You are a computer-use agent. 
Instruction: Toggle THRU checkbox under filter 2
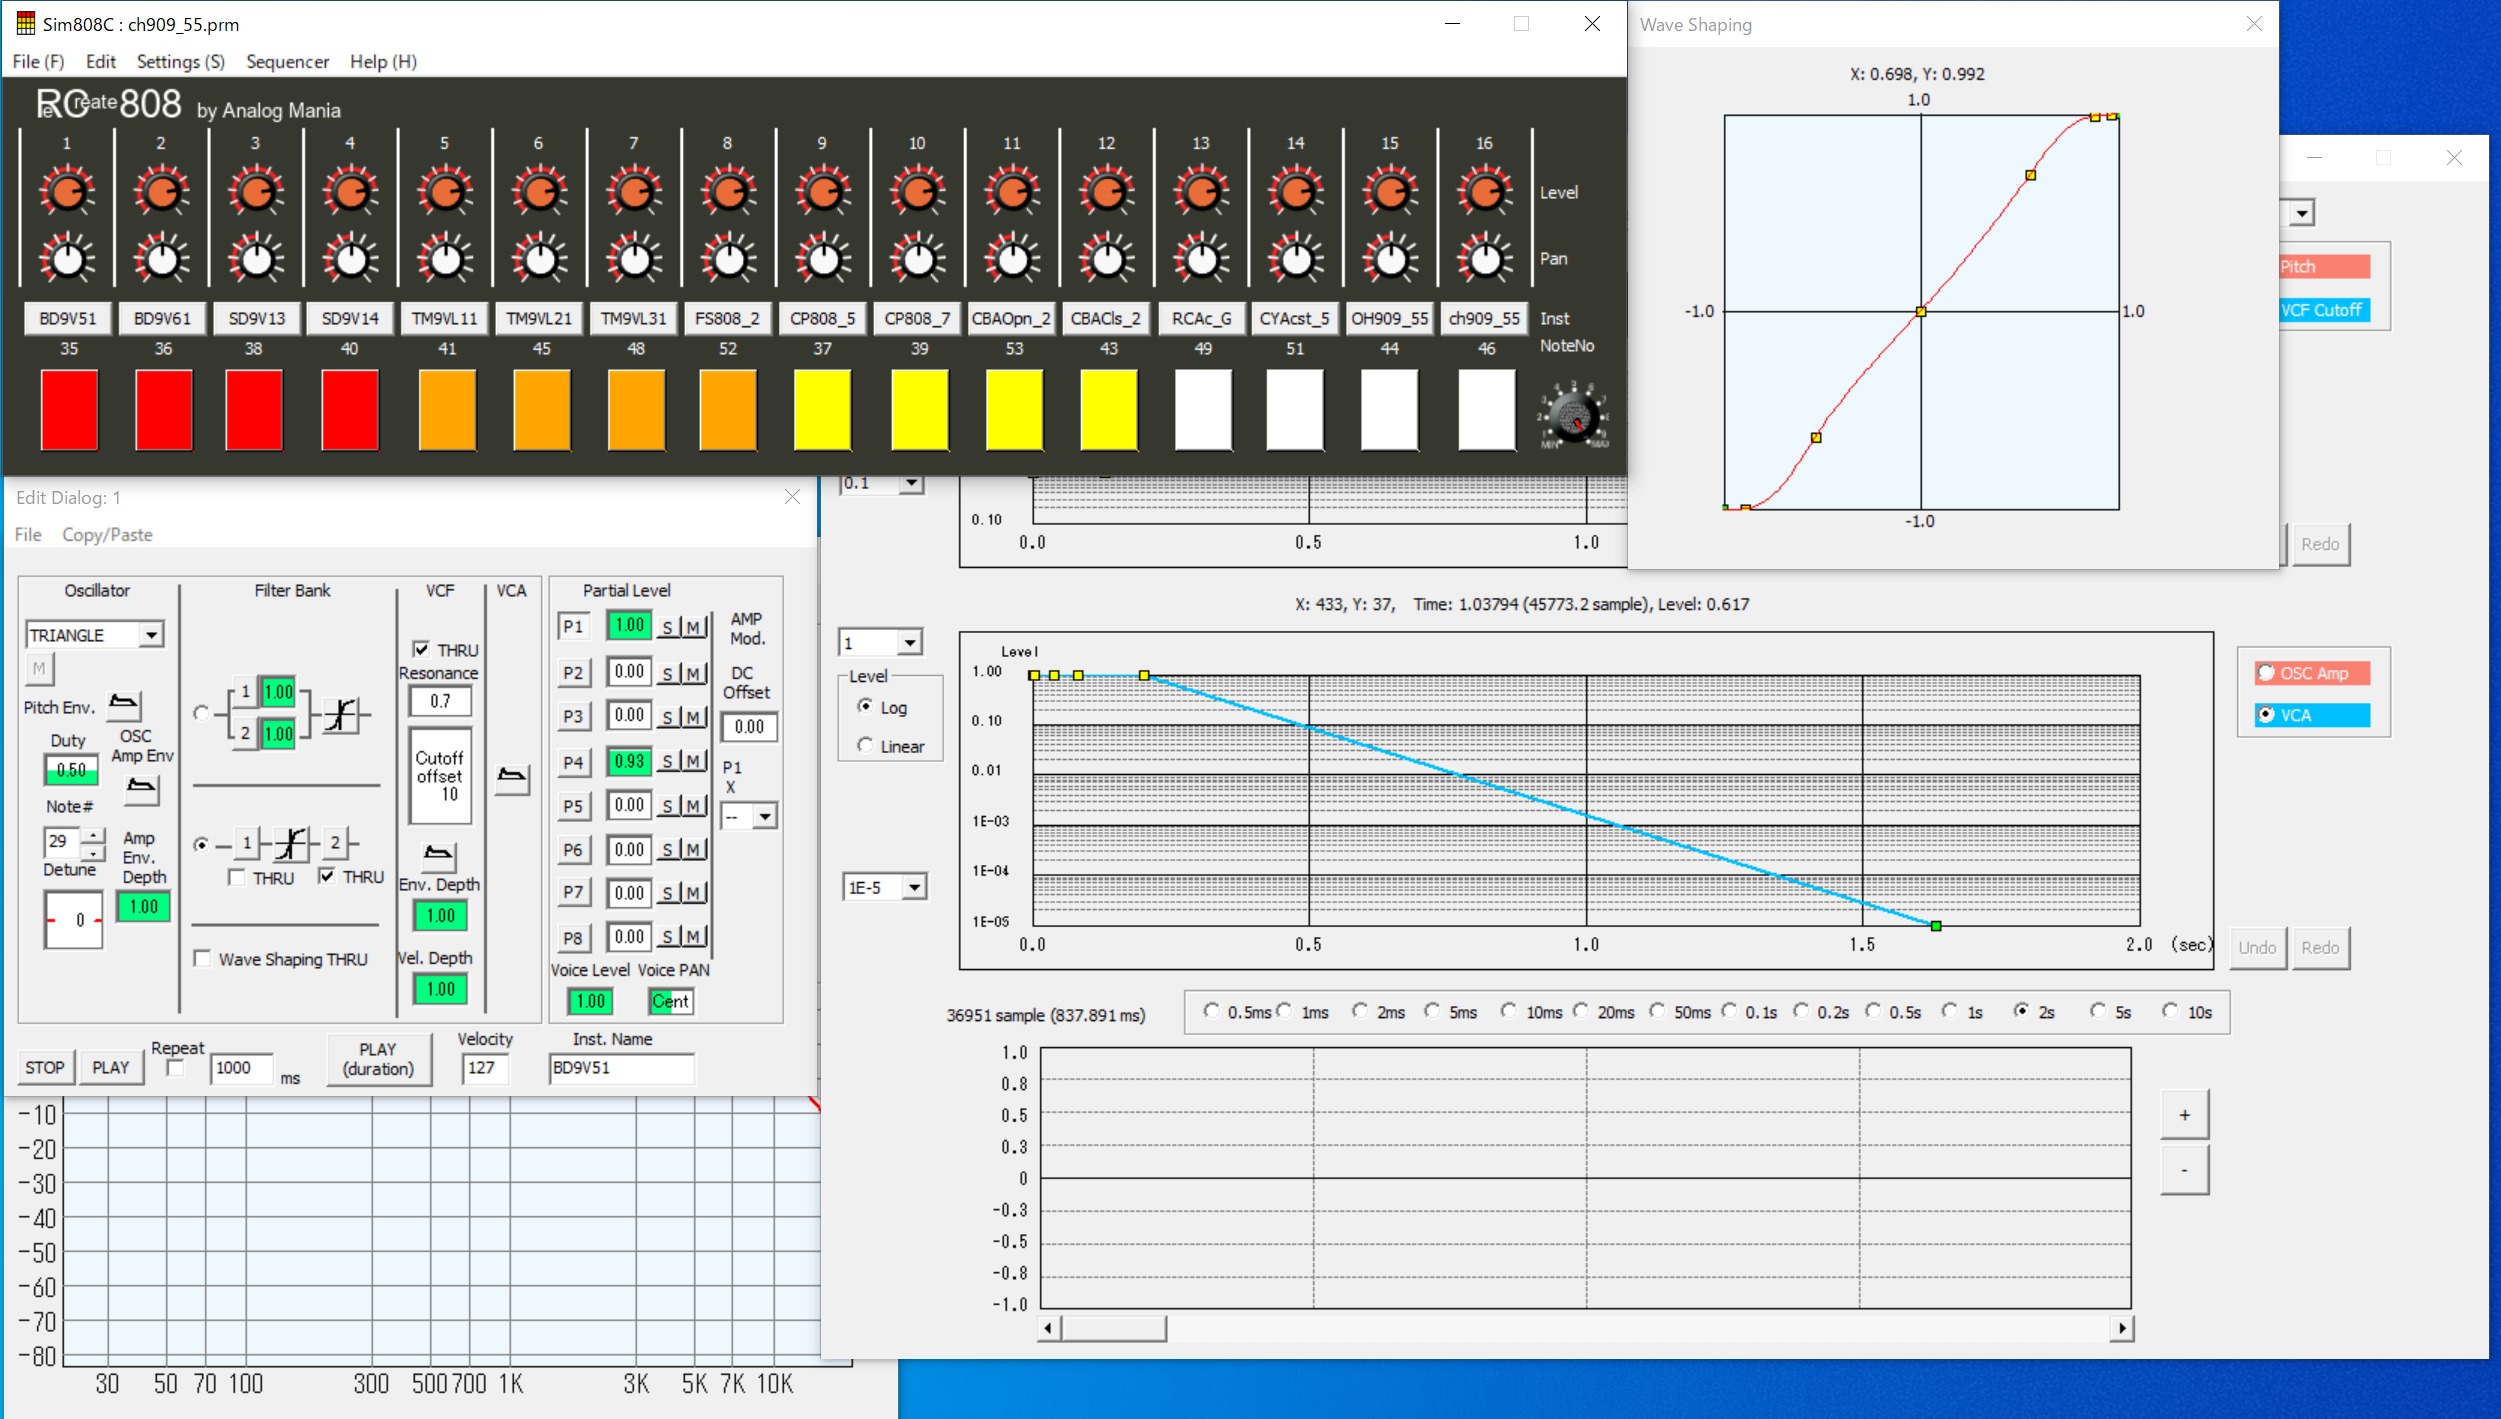coord(326,876)
